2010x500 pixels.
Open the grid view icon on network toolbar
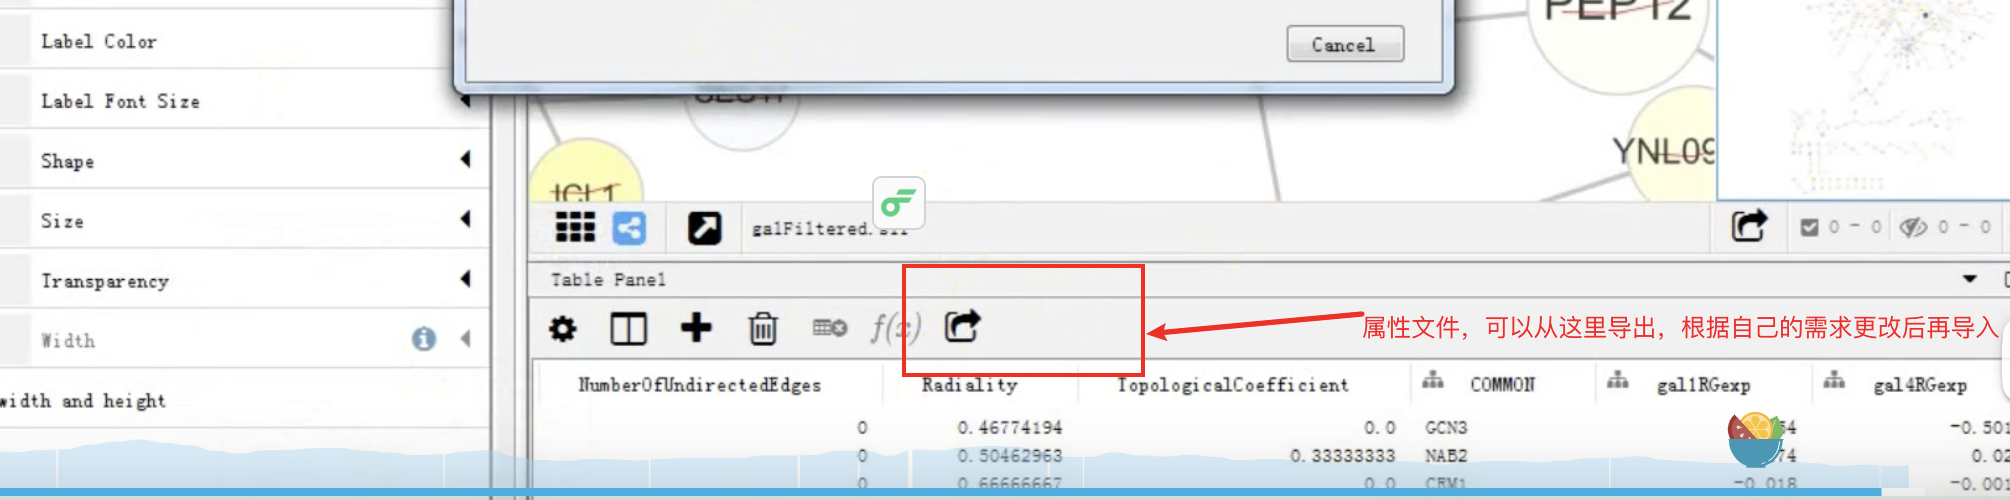tap(575, 228)
